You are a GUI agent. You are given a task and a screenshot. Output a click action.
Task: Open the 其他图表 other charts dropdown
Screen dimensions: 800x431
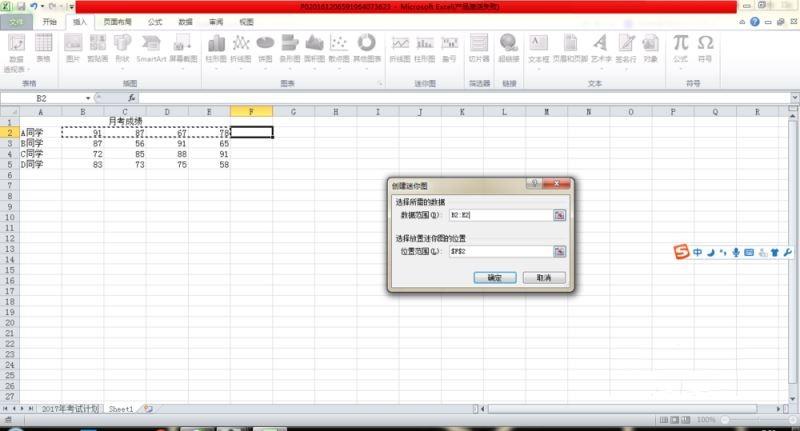pyautogui.click(x=366, y=47)
